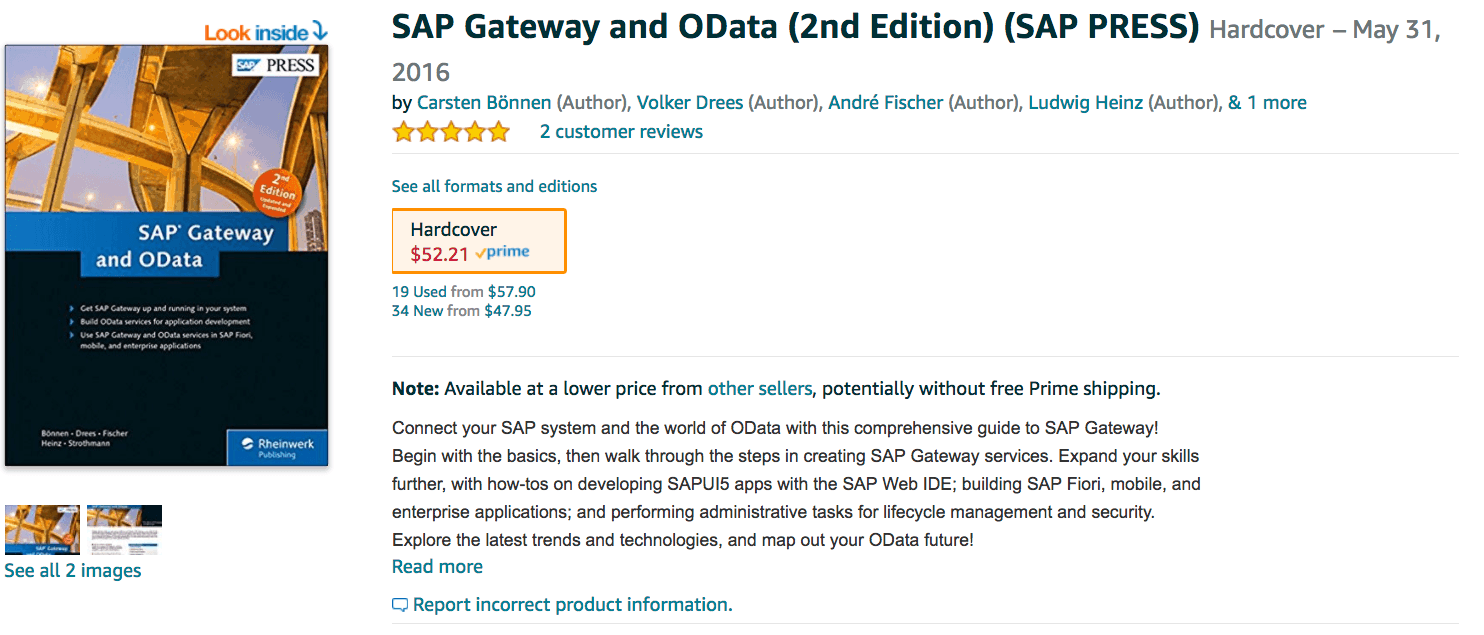Open author Carsten Bönnen's page
Image resolution: width=1484 pixels, height=635 pixels.
pyautogui.click(x=484, y=103)
